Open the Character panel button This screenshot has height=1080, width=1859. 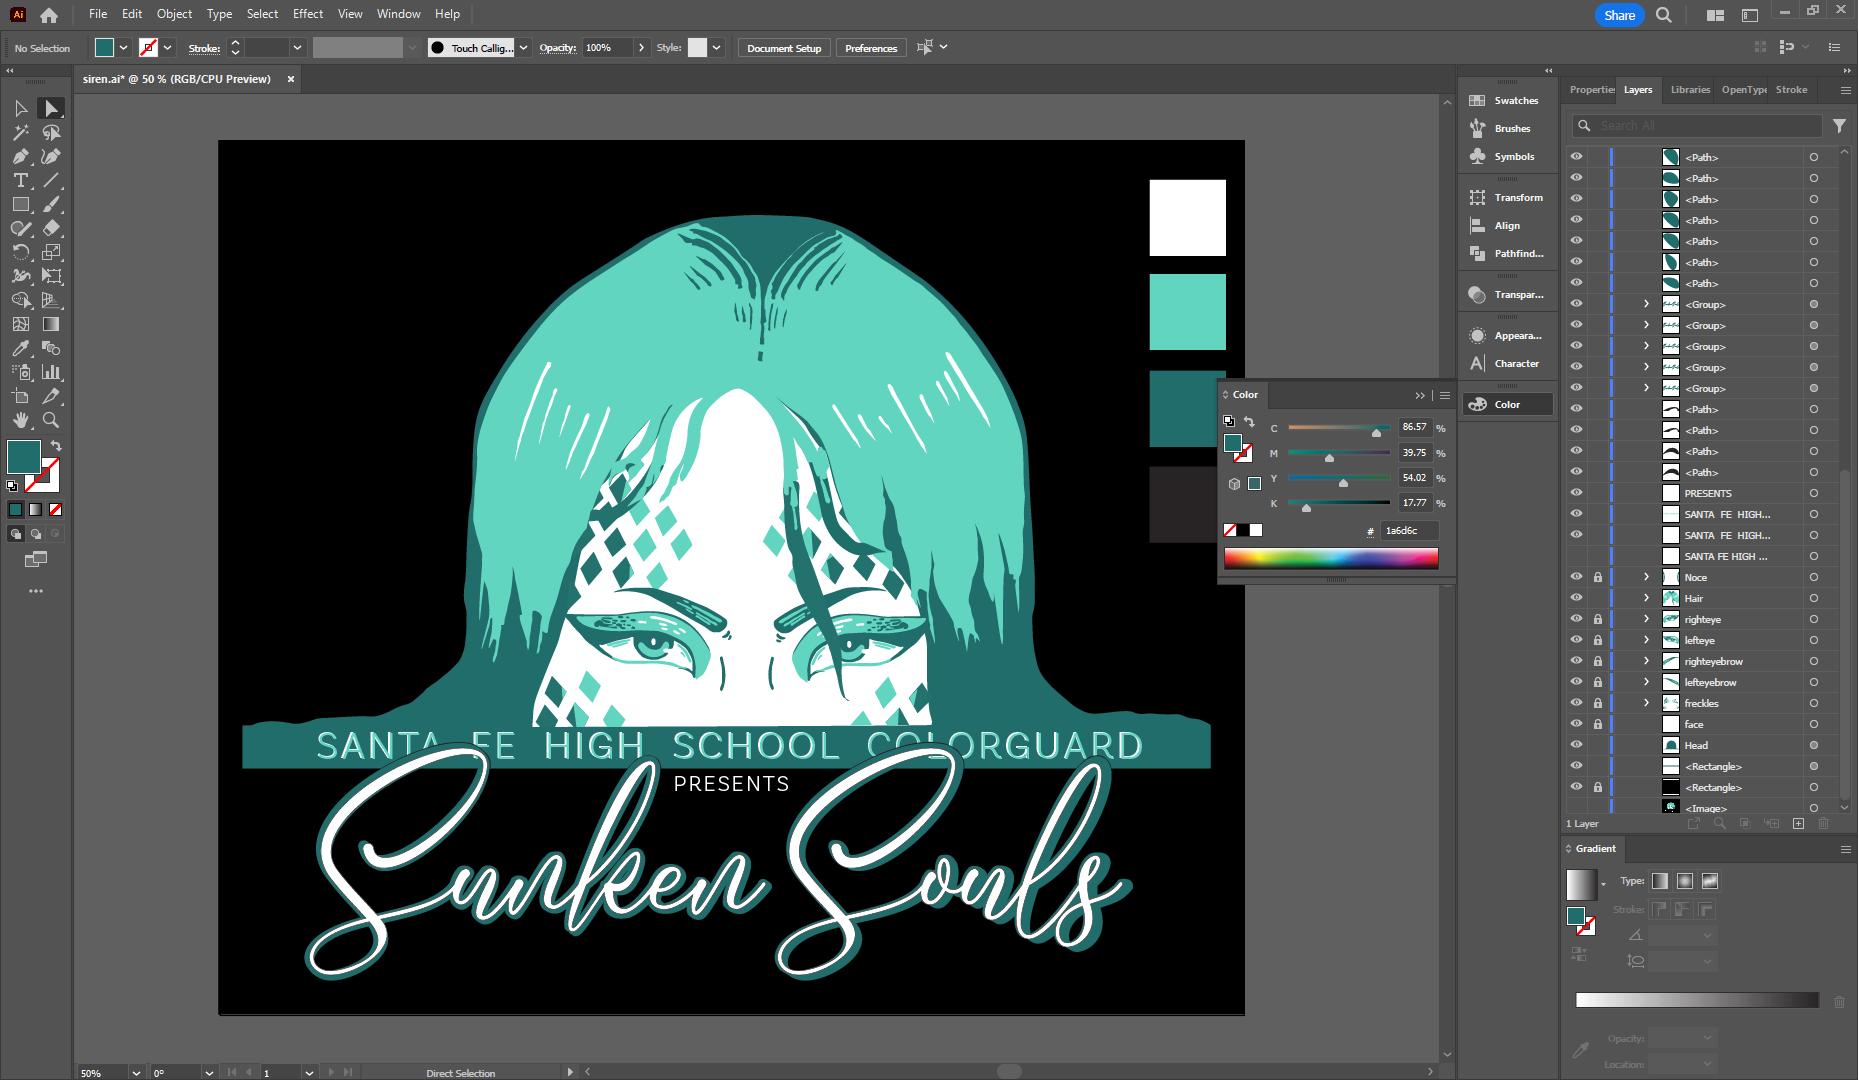pos(1508,364)
